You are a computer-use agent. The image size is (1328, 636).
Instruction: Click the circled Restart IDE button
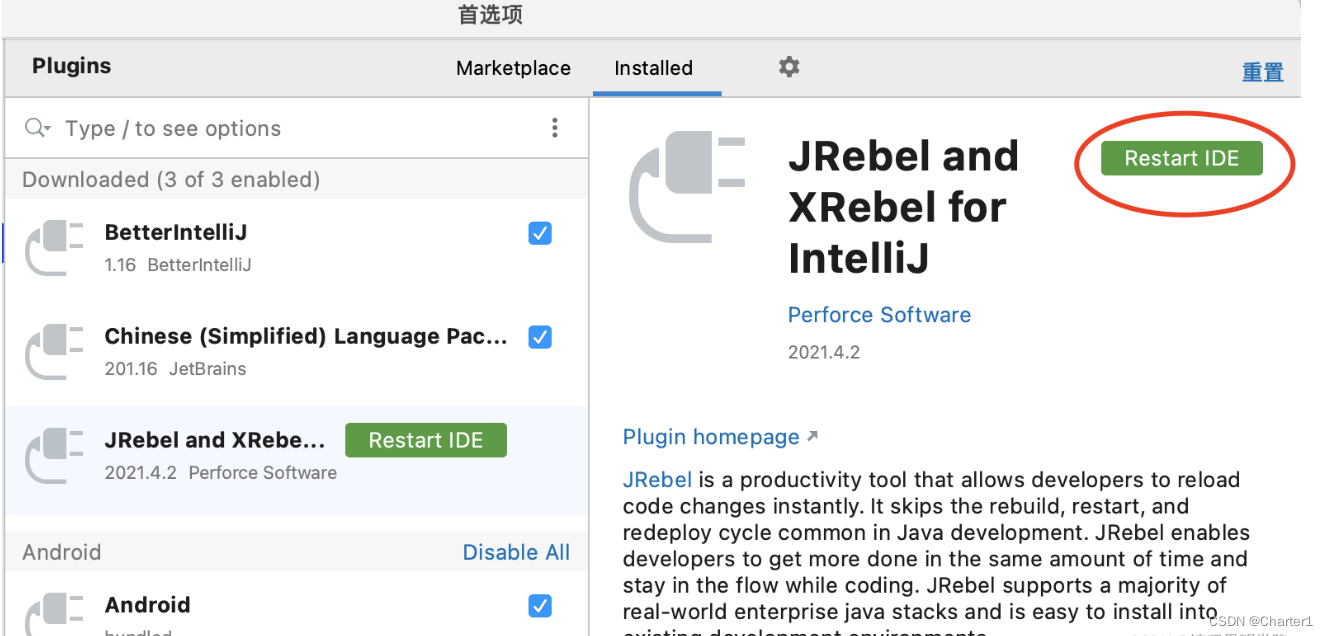[1182, 158]
